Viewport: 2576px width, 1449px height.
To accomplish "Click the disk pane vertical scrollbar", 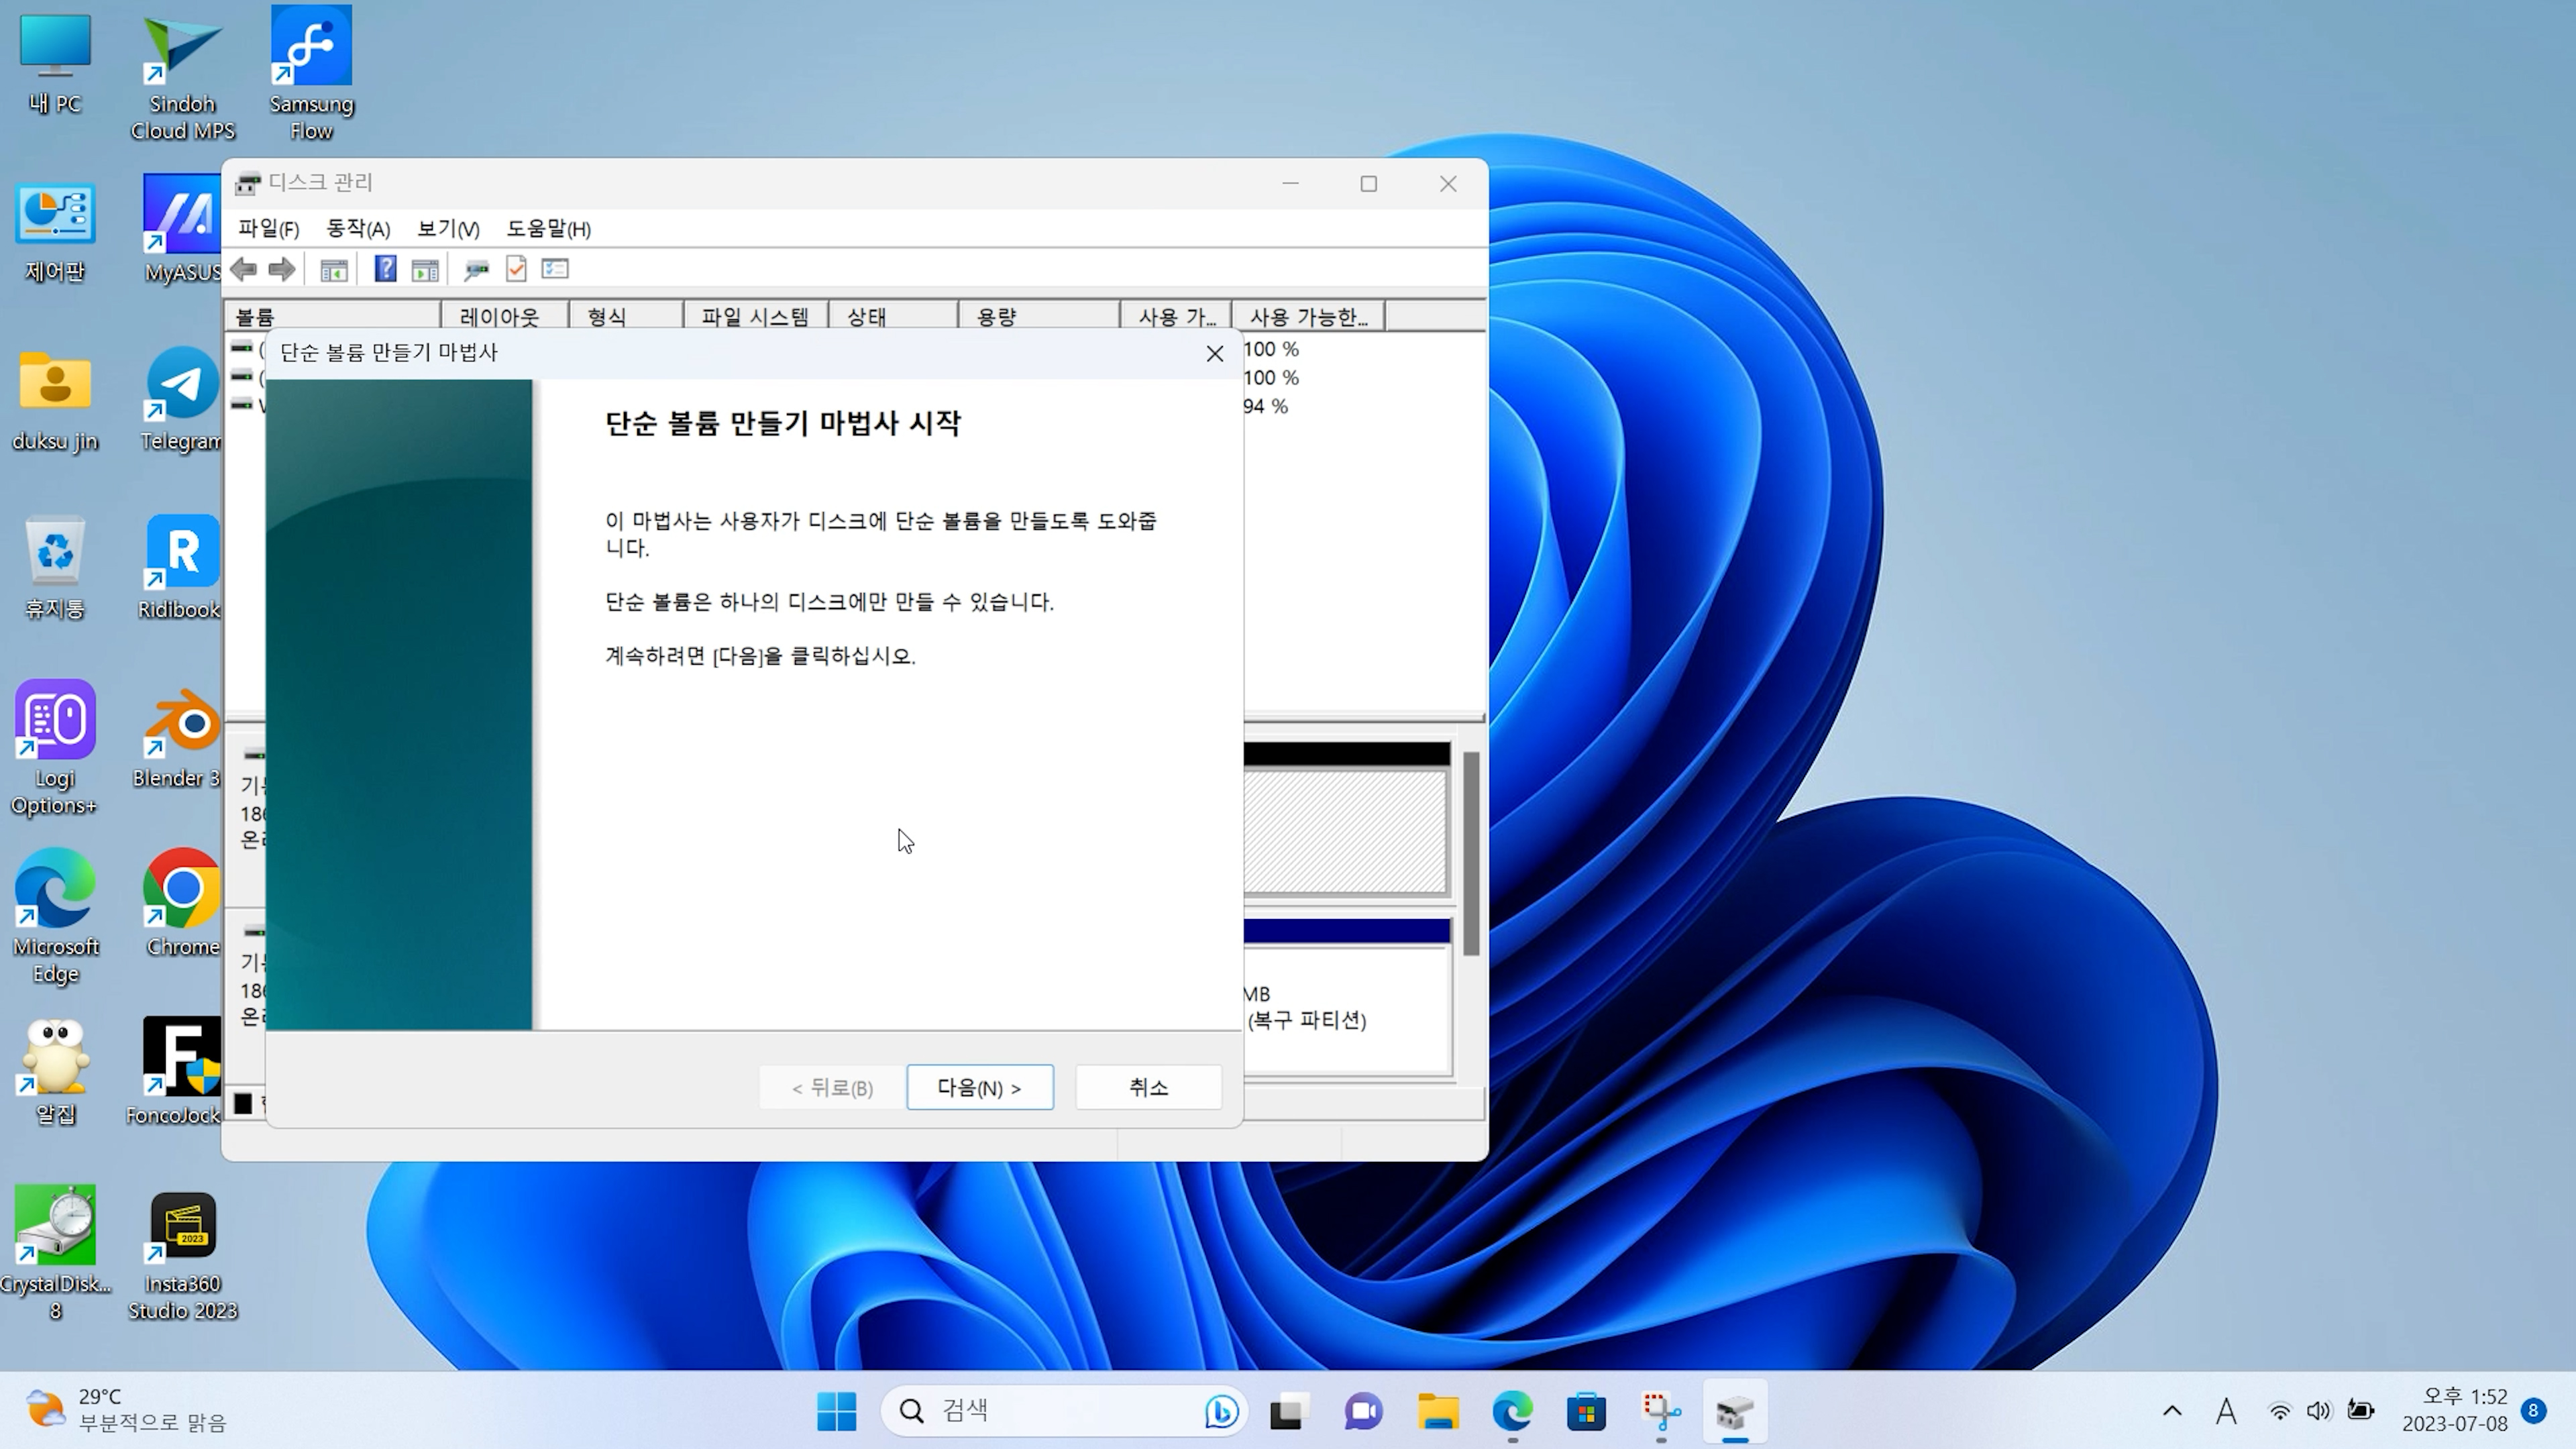I will pyautogui.click(x=1471, y=854).
